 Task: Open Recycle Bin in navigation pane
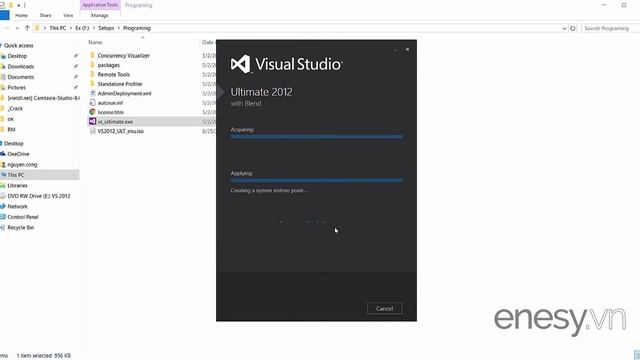tap(21, 227)
